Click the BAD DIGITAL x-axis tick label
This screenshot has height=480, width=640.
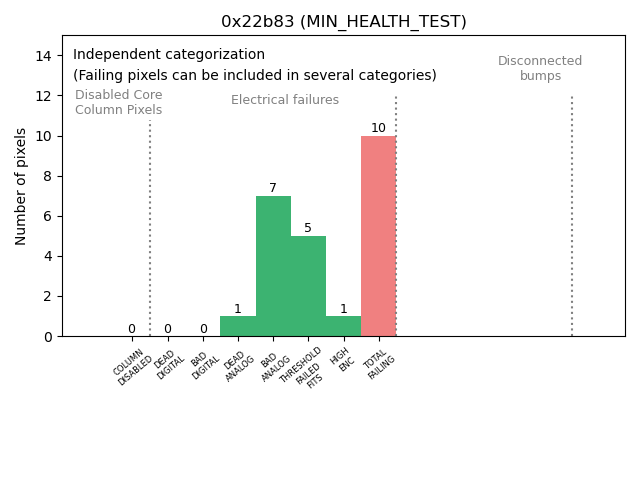point(204,364)
